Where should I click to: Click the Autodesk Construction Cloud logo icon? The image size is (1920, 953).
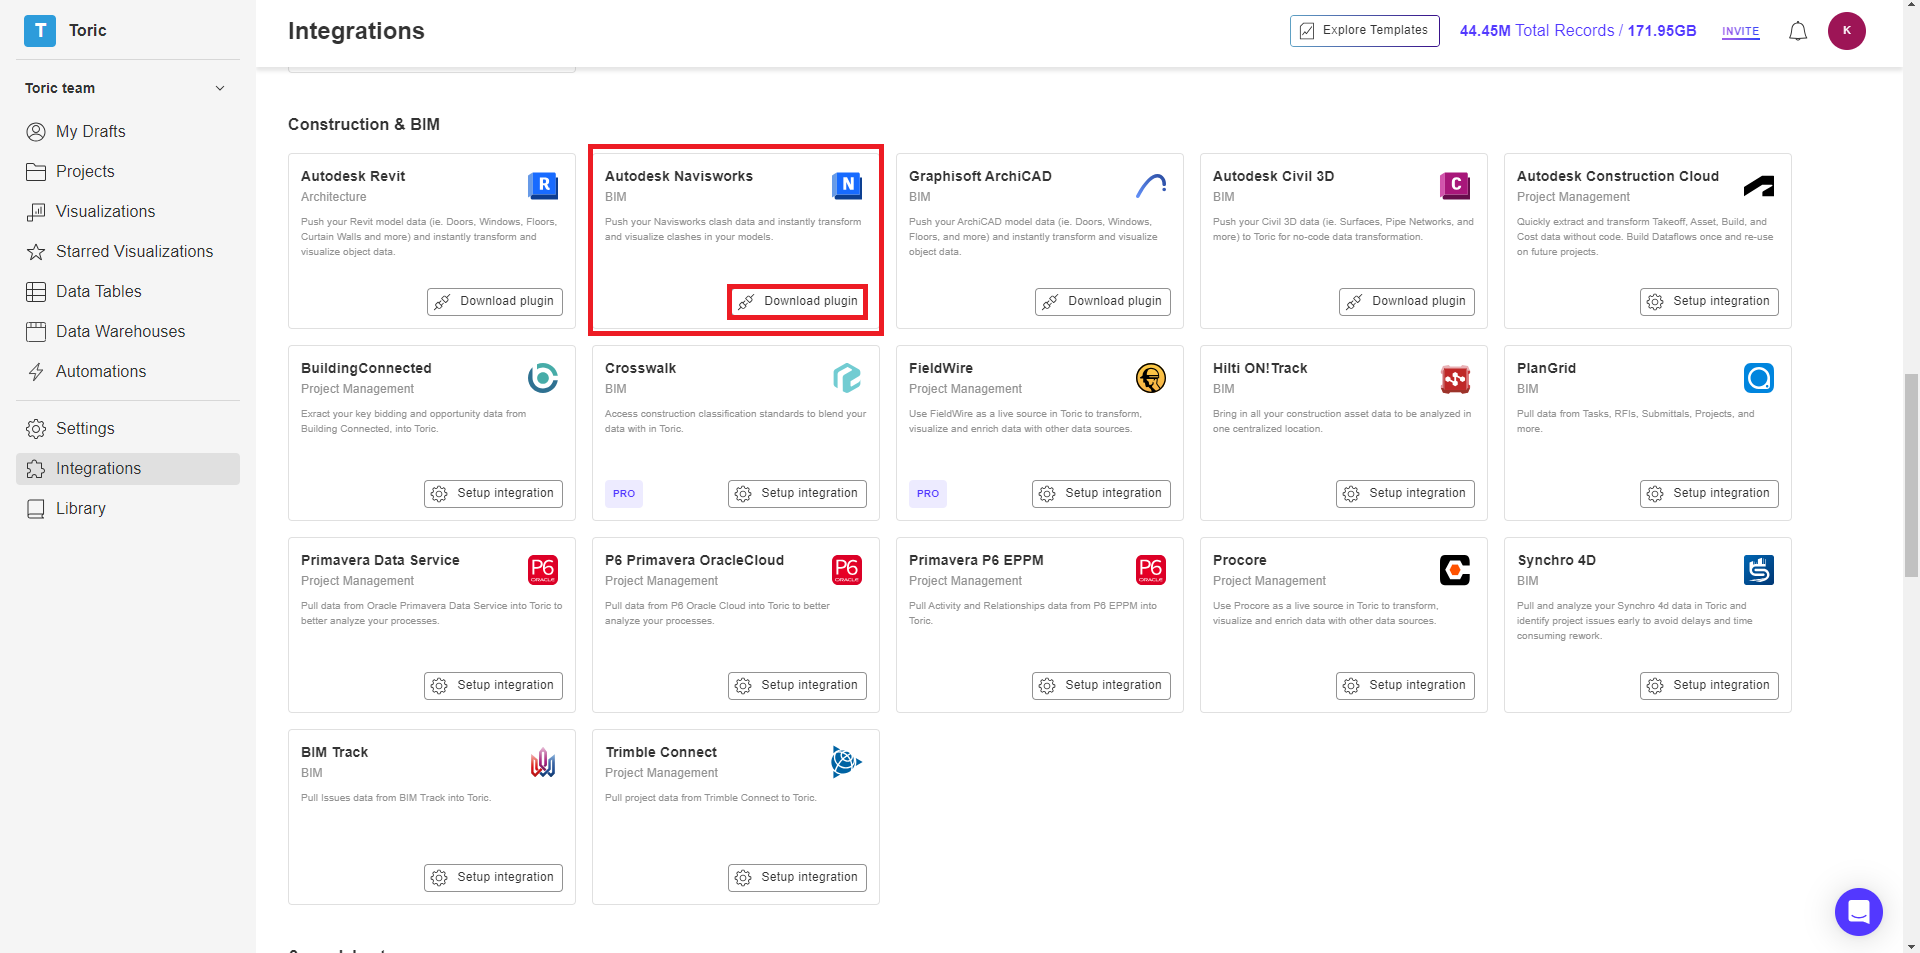(x=1759, y=186)
